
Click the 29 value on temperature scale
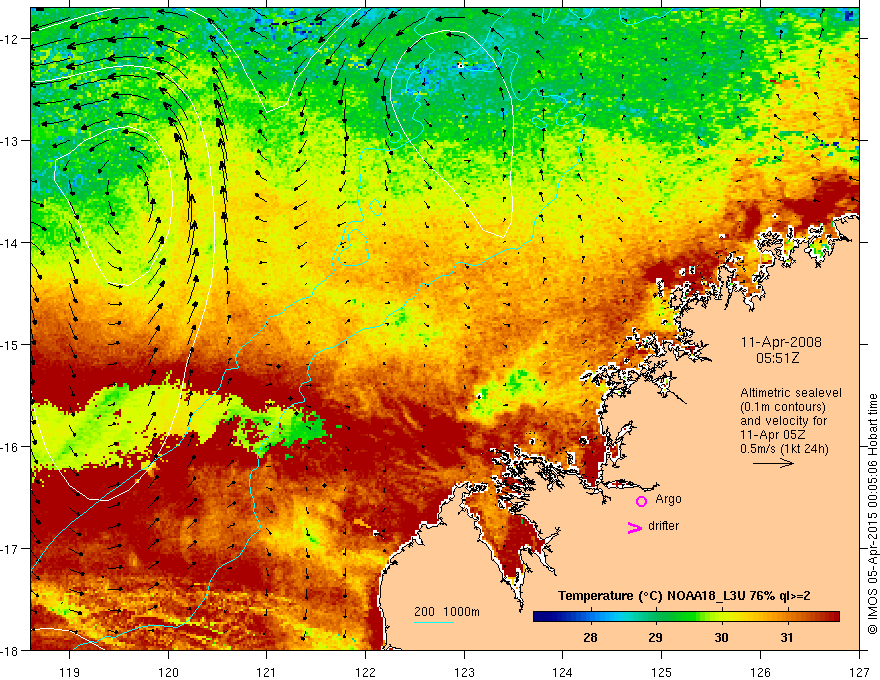click(x=655, y=637)
